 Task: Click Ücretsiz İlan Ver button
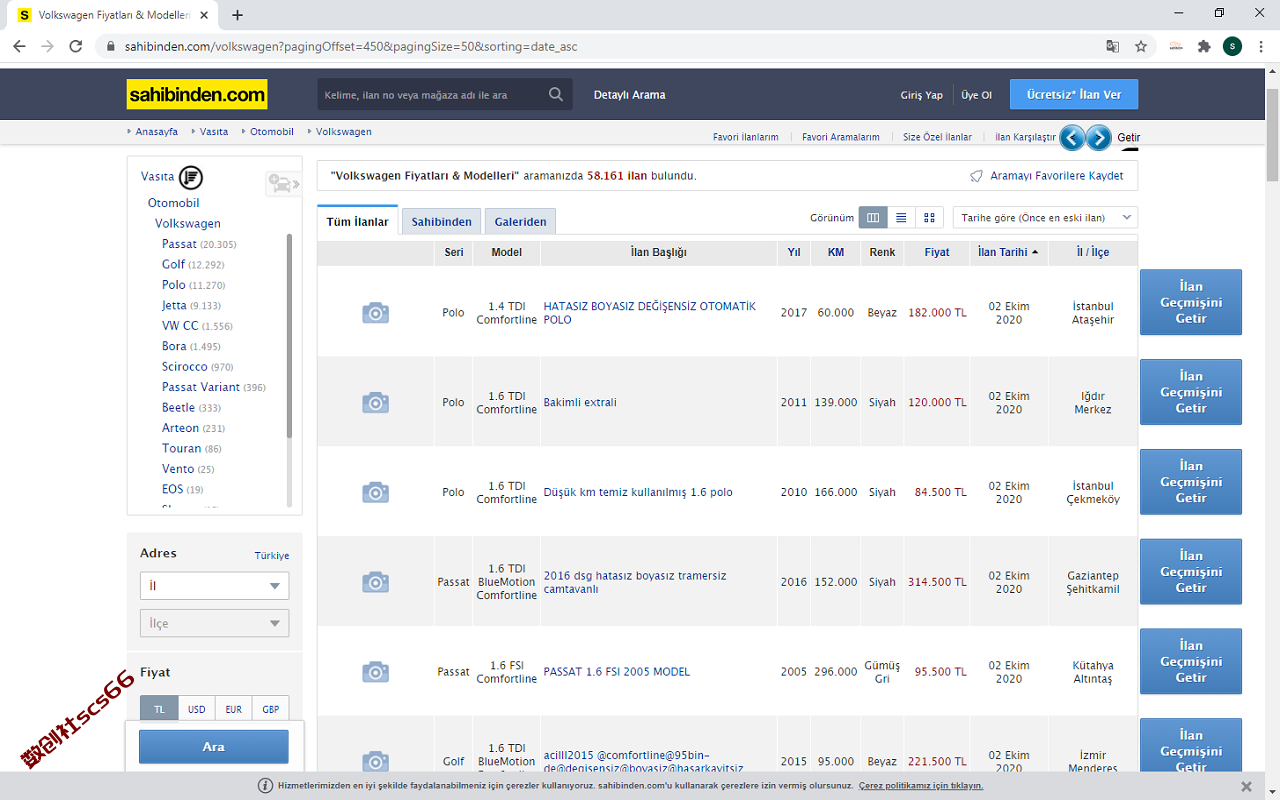click(1074, 95)
